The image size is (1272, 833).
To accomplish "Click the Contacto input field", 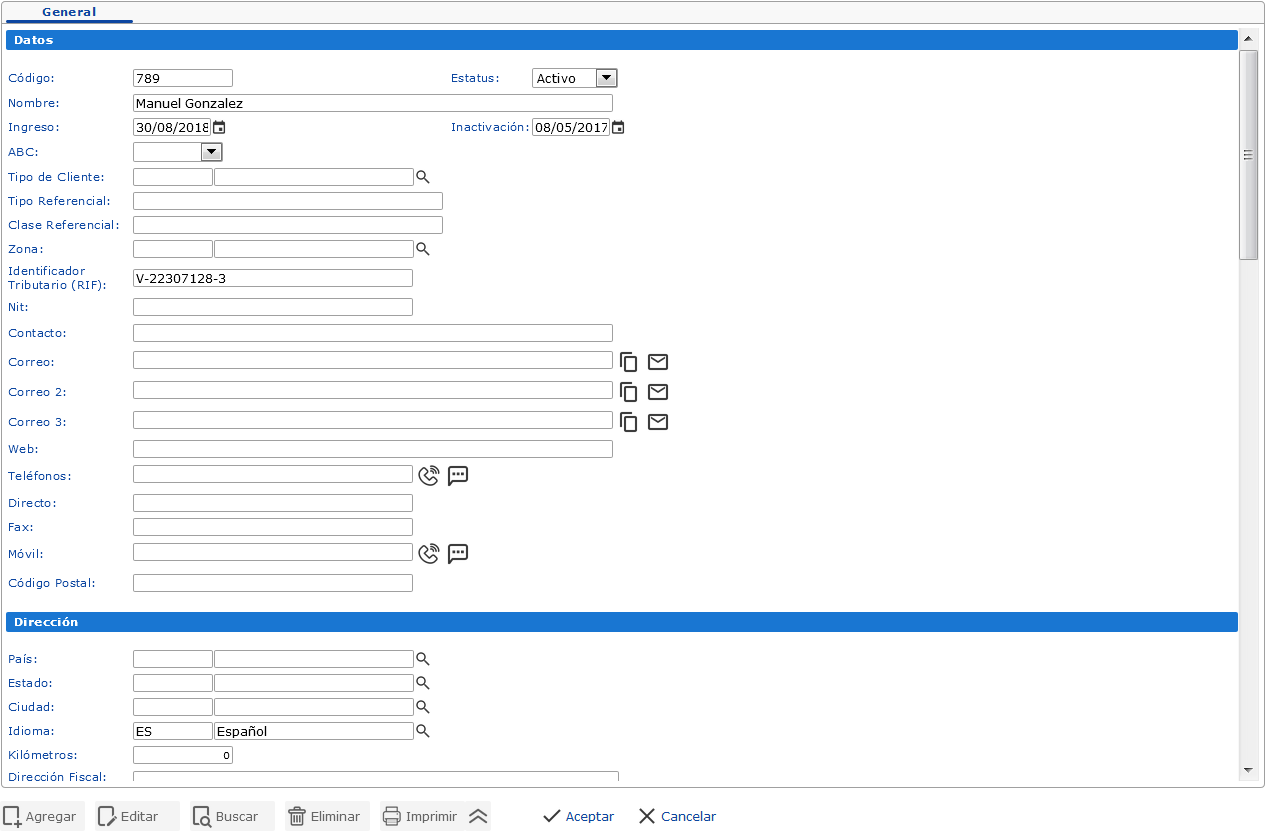I will (373, 333).
